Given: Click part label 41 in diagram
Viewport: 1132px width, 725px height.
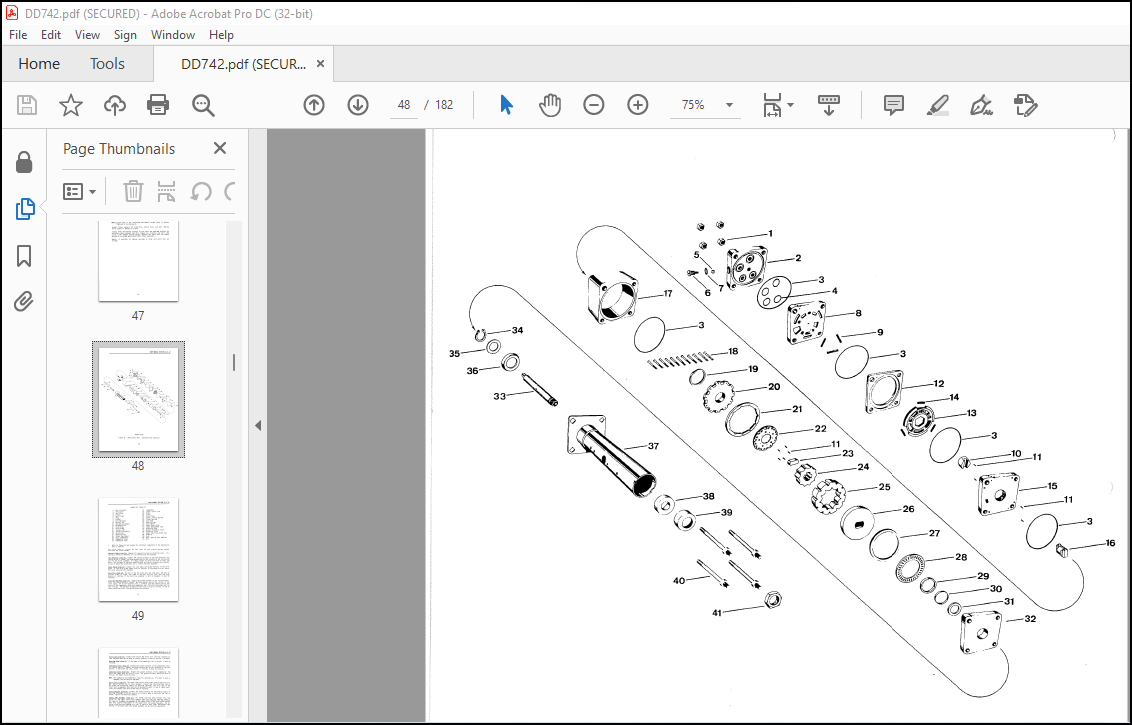Looking at the screenshot, I should [716, 613].
